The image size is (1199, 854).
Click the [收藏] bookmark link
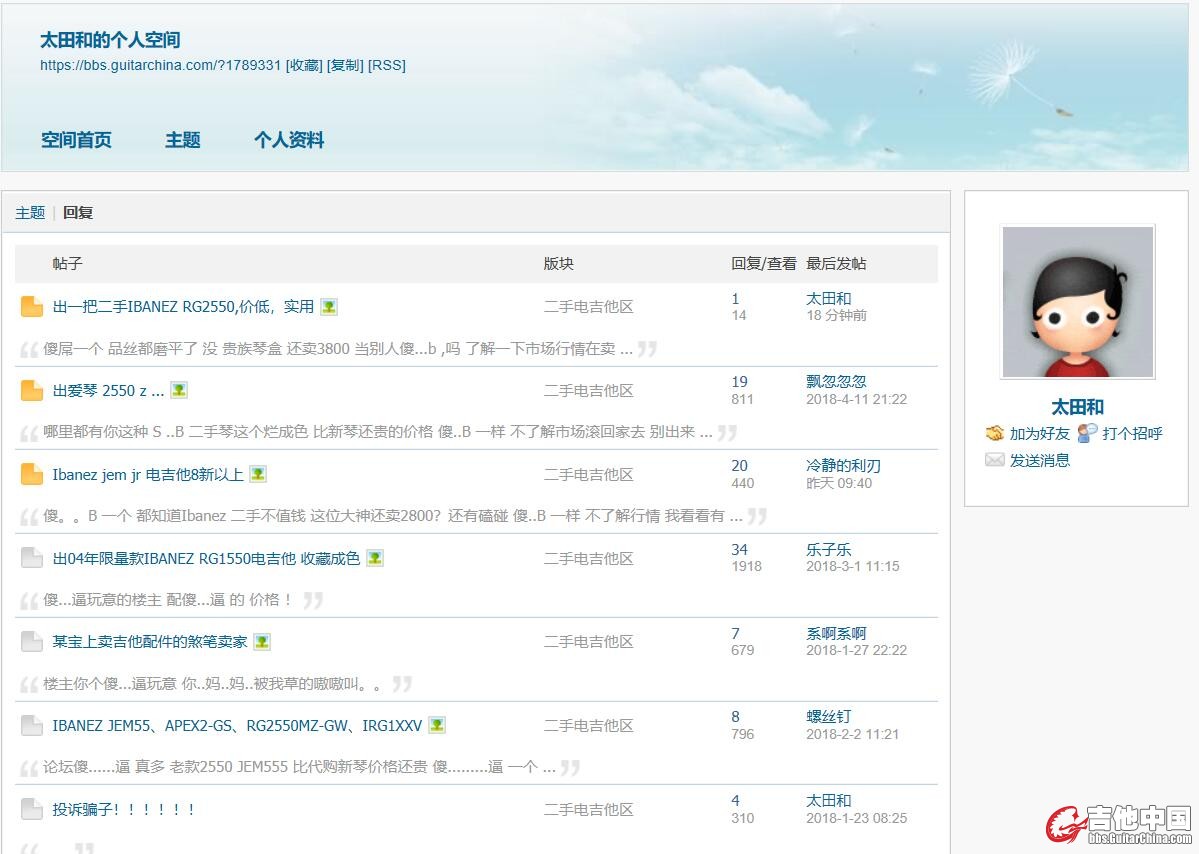pyautogui.click(x=304, y=65)
